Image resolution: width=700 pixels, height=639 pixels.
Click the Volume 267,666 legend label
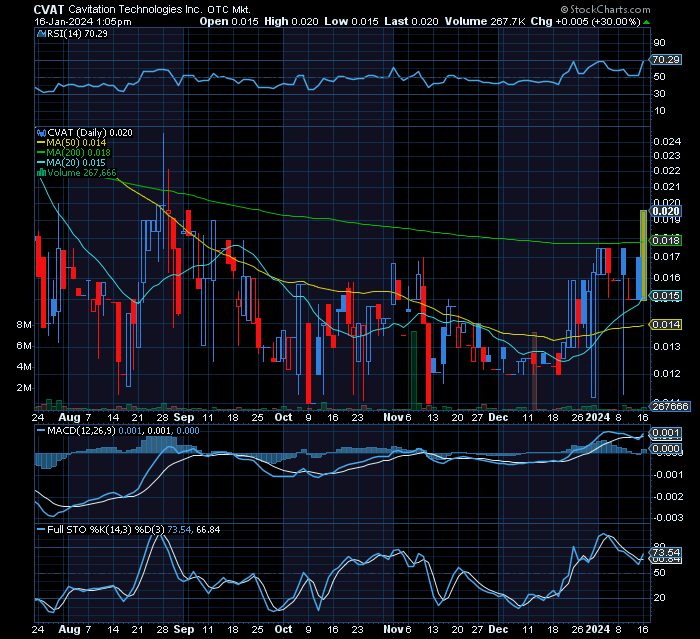click(x=82, y=172)
